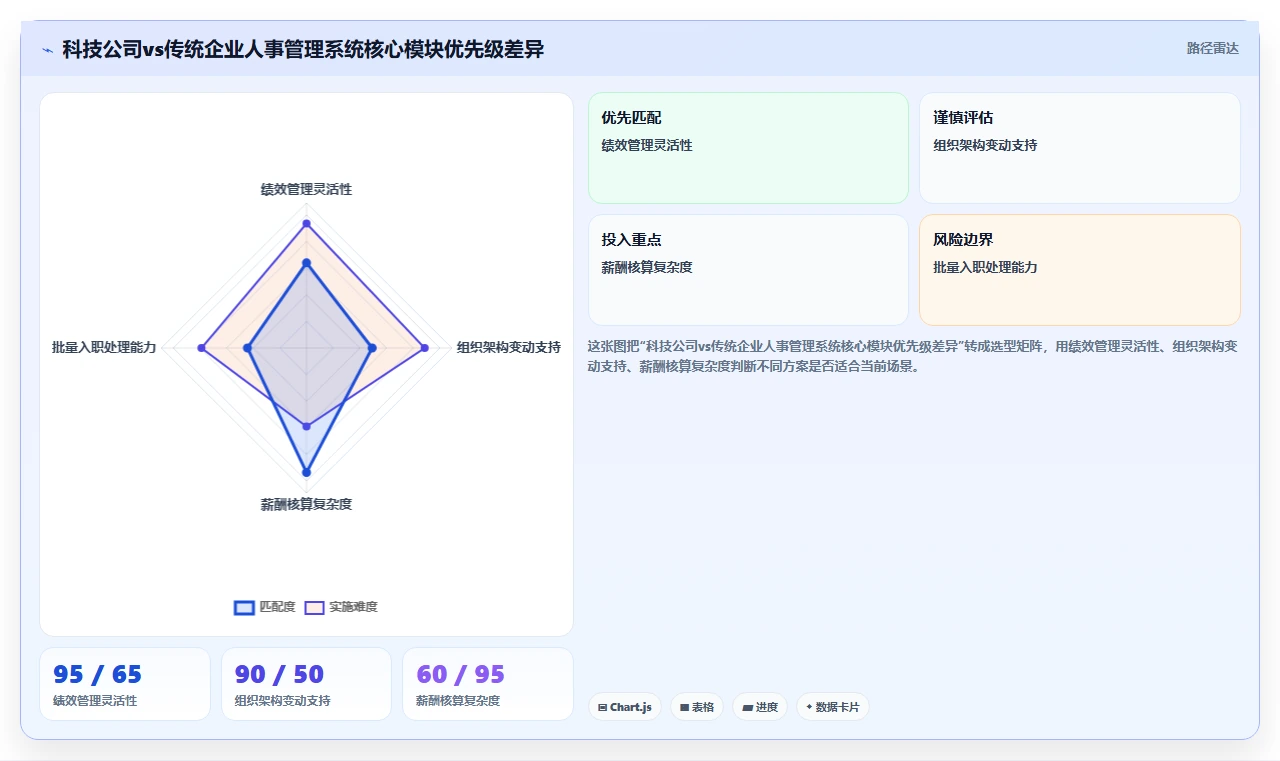
Task: Click the Chart.js tag pill
Action: (x=625, y=707)
